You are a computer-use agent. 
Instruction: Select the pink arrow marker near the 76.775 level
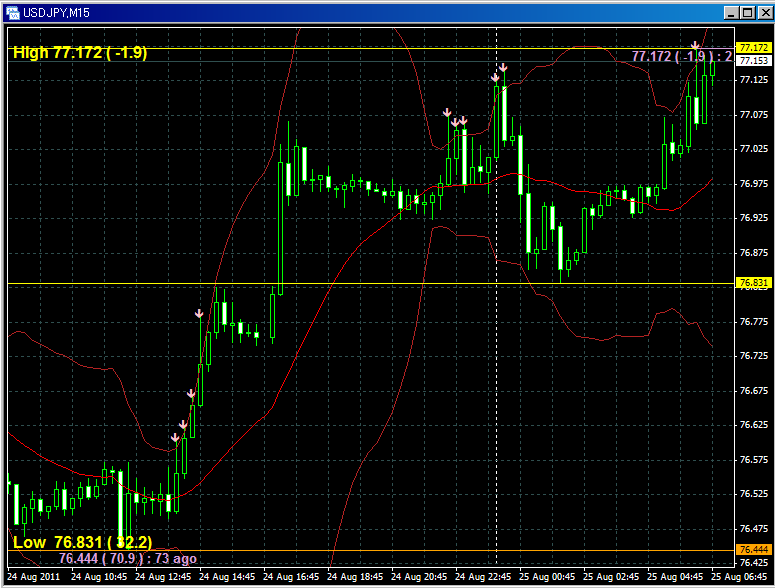199,314
